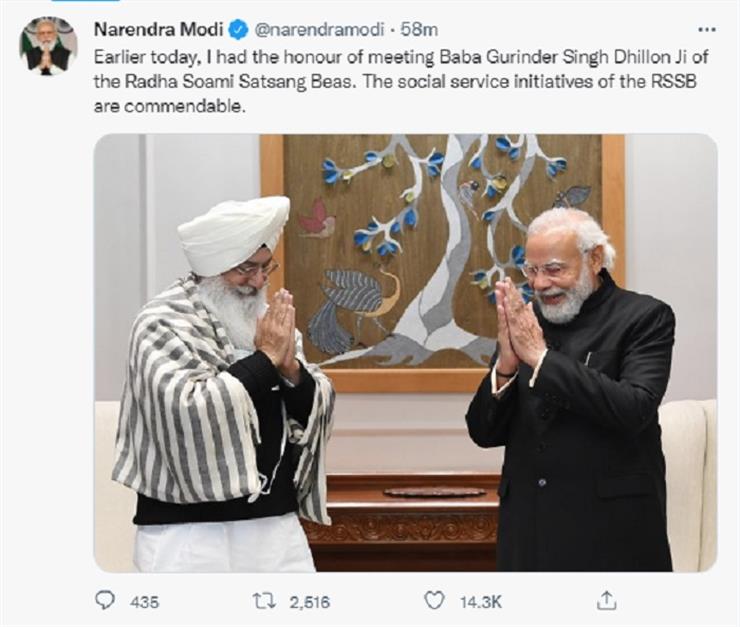The width and height of the screenshot is (740, 627).
Task: Click the reply speech bubble icon
Action: 105,601
